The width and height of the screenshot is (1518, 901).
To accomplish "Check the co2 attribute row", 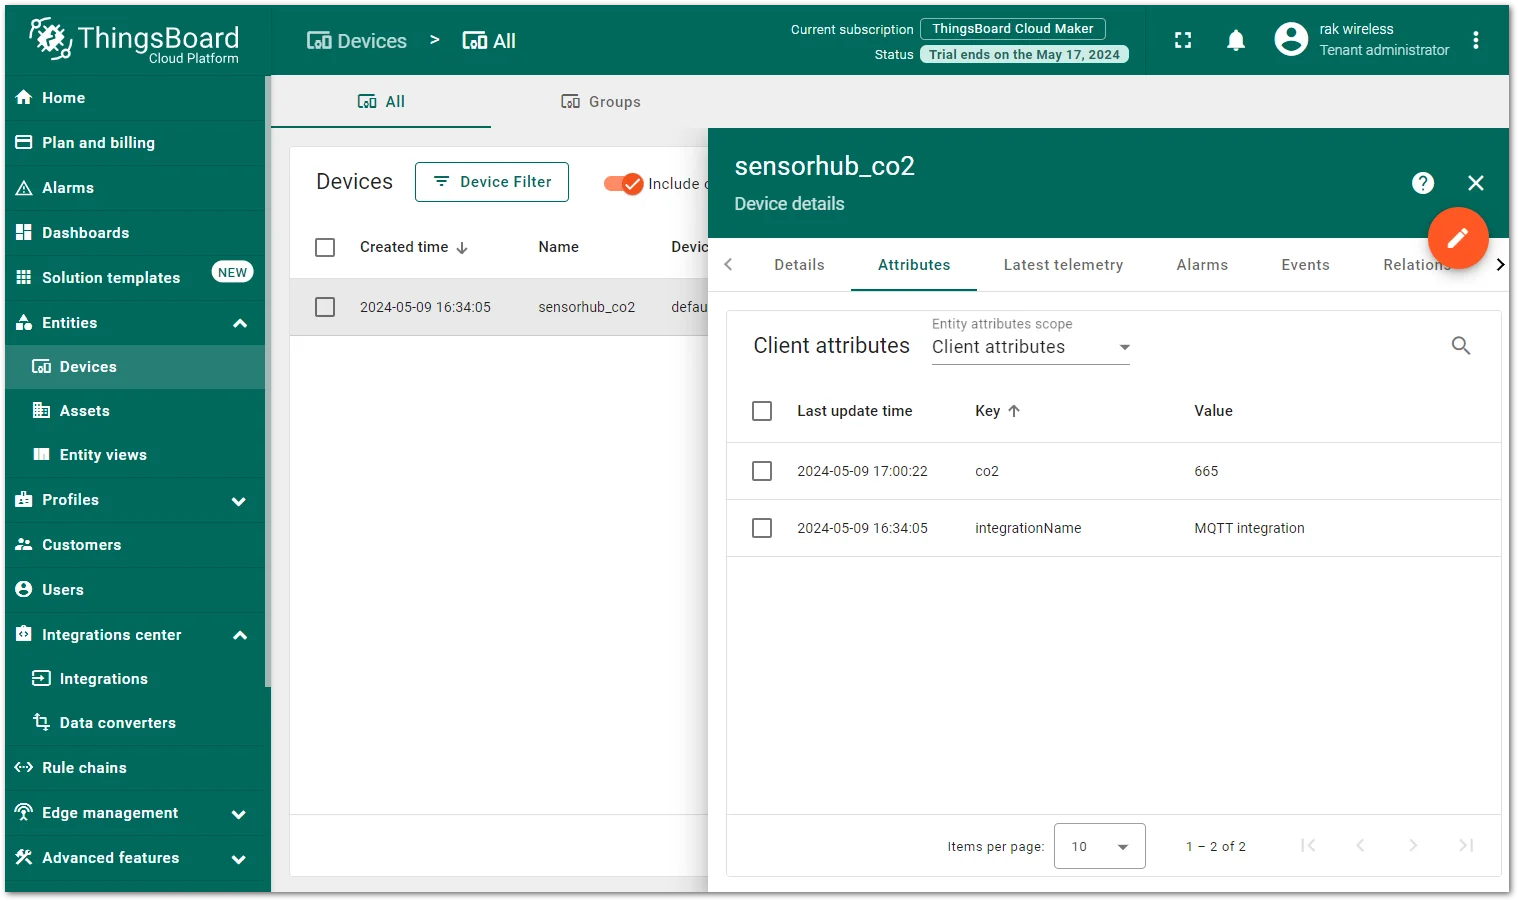I will coord(762,471).
